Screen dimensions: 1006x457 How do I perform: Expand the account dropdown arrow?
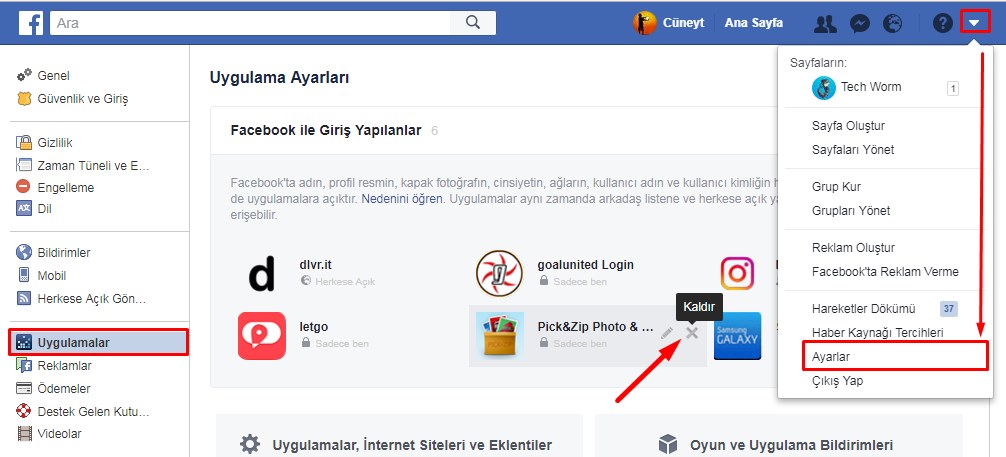click(x=974, y=22)
